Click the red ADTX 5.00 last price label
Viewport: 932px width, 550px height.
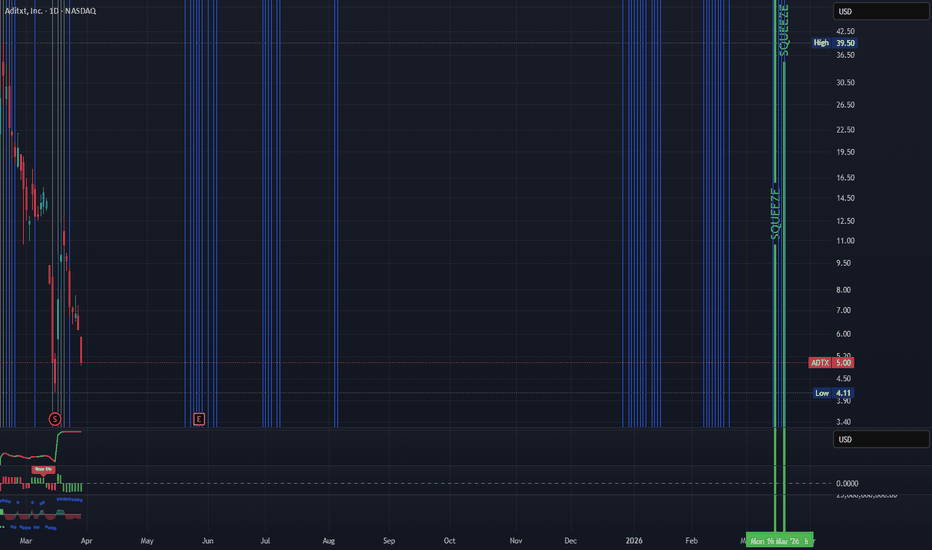click(x=831, y=363)
